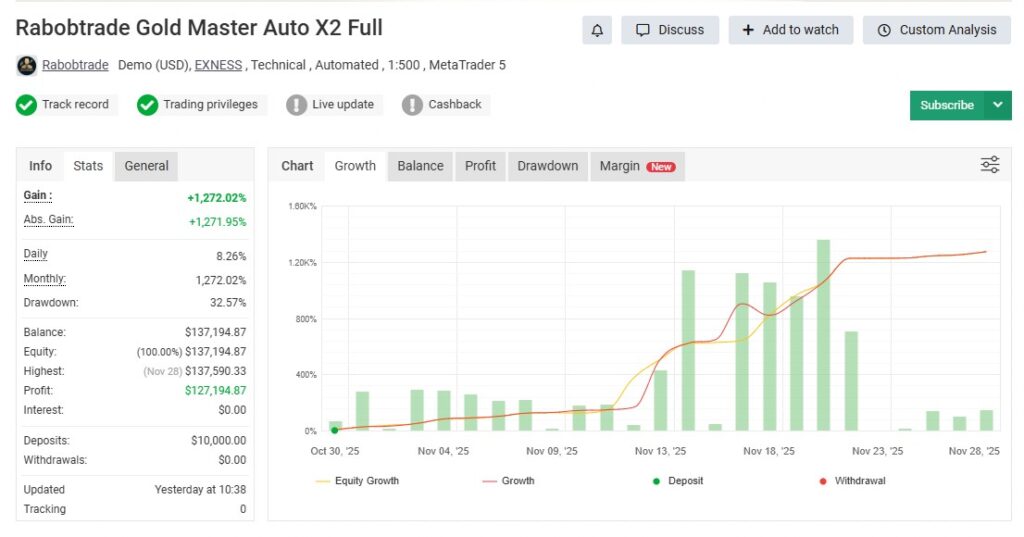Screen dimensions: 1024x537
Task: Open chart settings sliders icon
Action: tap(989, 165)
